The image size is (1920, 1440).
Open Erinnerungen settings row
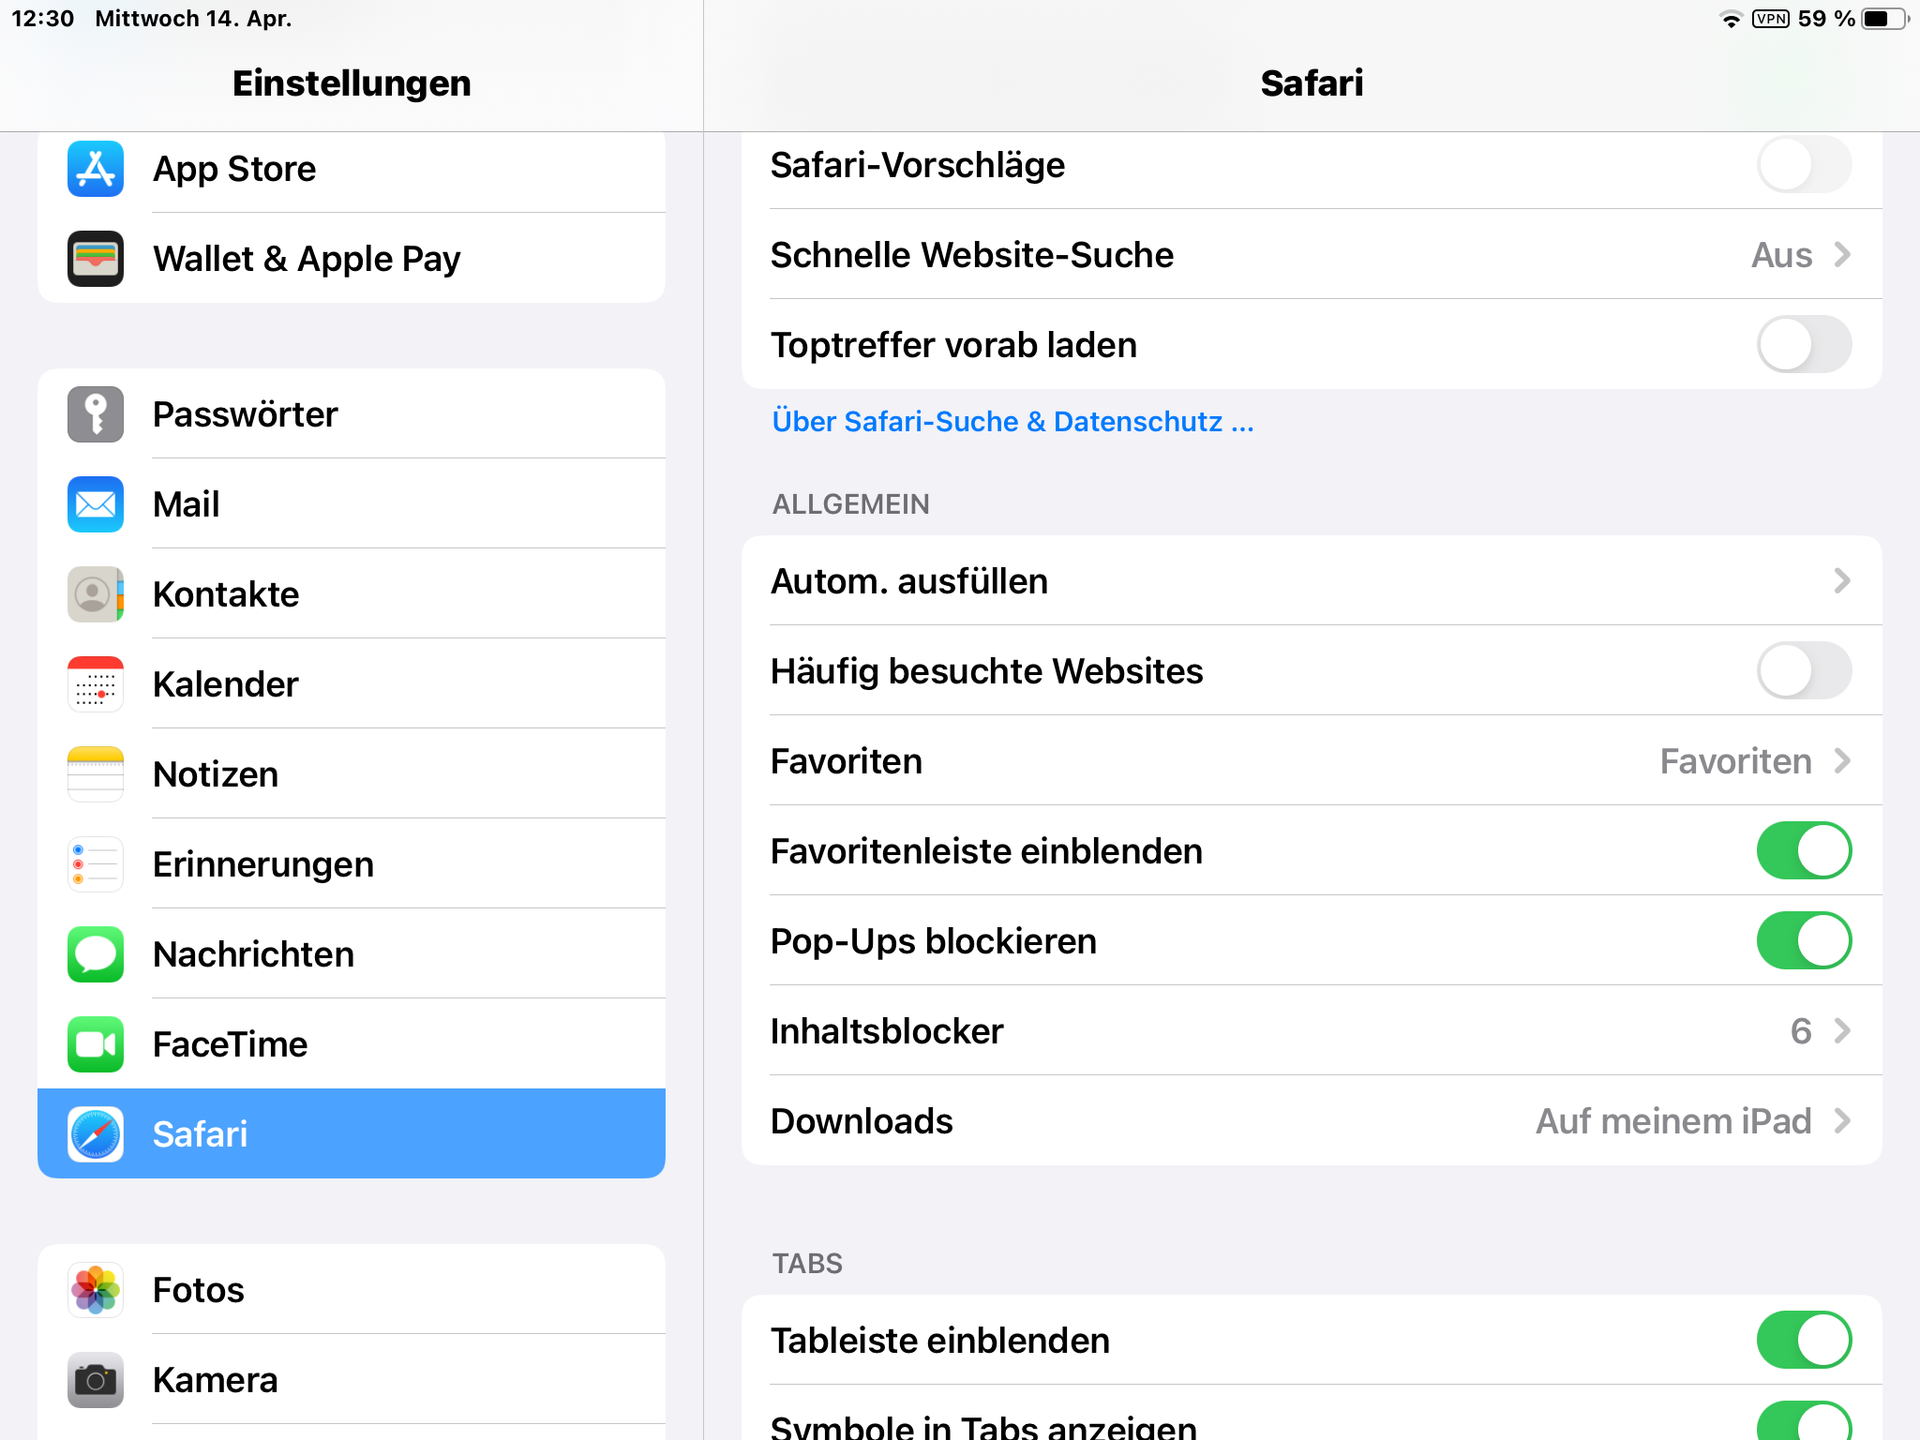[351, 864]
